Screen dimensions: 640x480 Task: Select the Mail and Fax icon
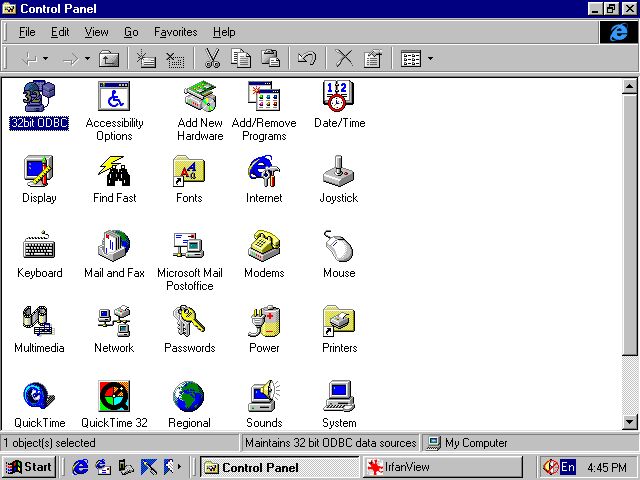point(114,255)
